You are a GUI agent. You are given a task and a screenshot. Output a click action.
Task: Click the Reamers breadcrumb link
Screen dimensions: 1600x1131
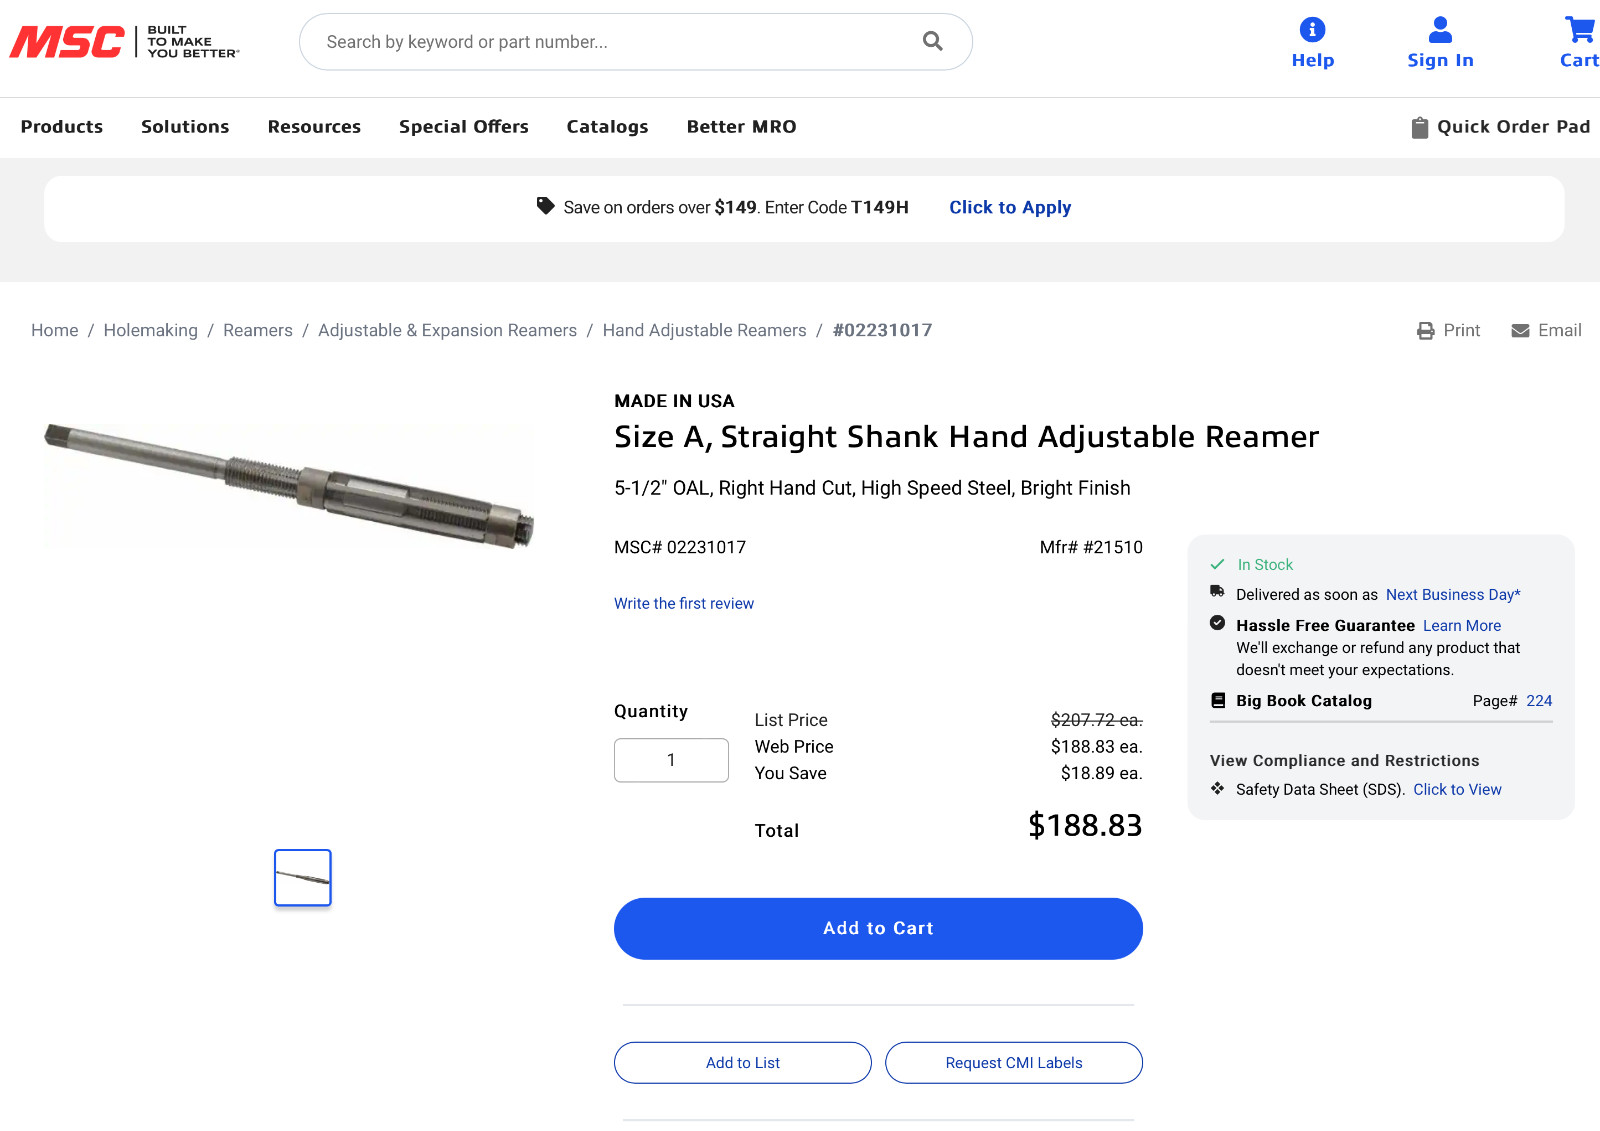[x=258, y=331]
